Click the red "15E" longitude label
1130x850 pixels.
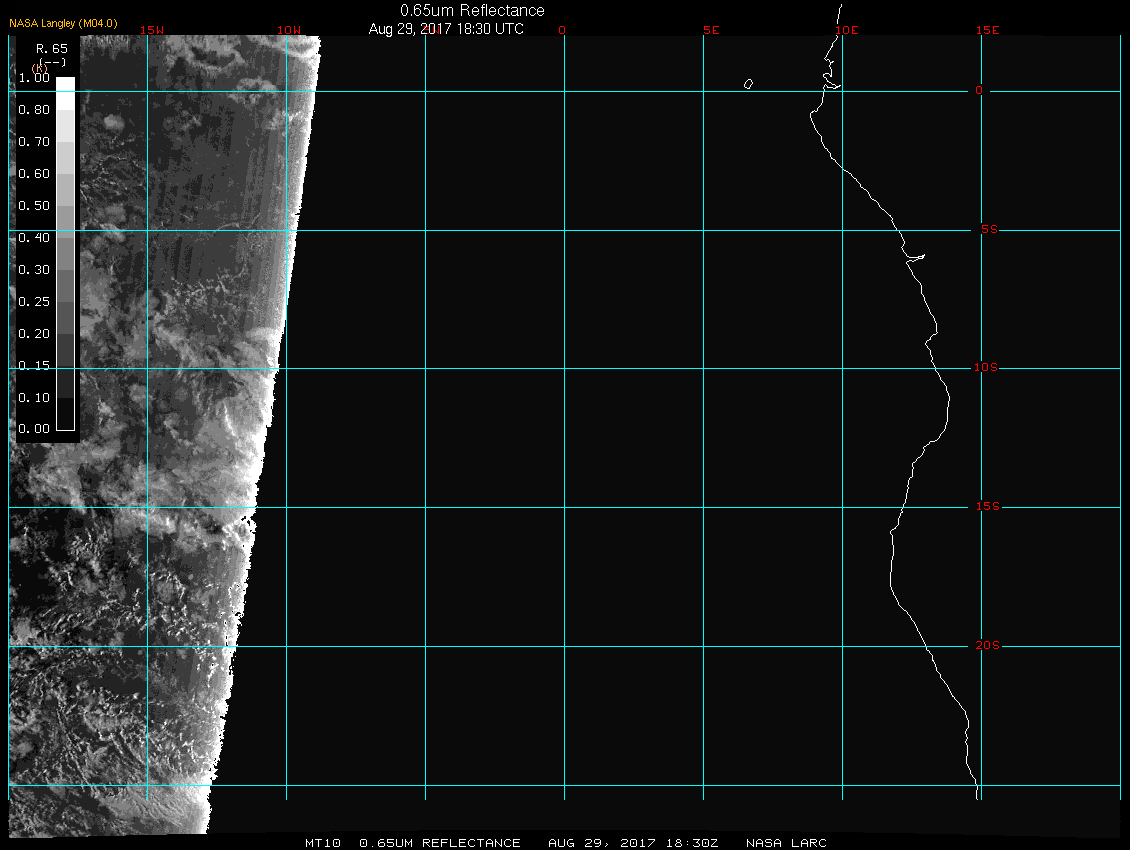coord(987,30)
